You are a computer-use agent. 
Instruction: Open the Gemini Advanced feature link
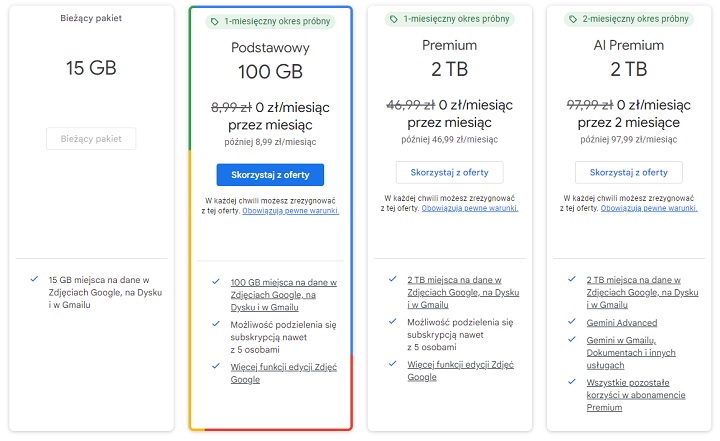tap(622, 323)
